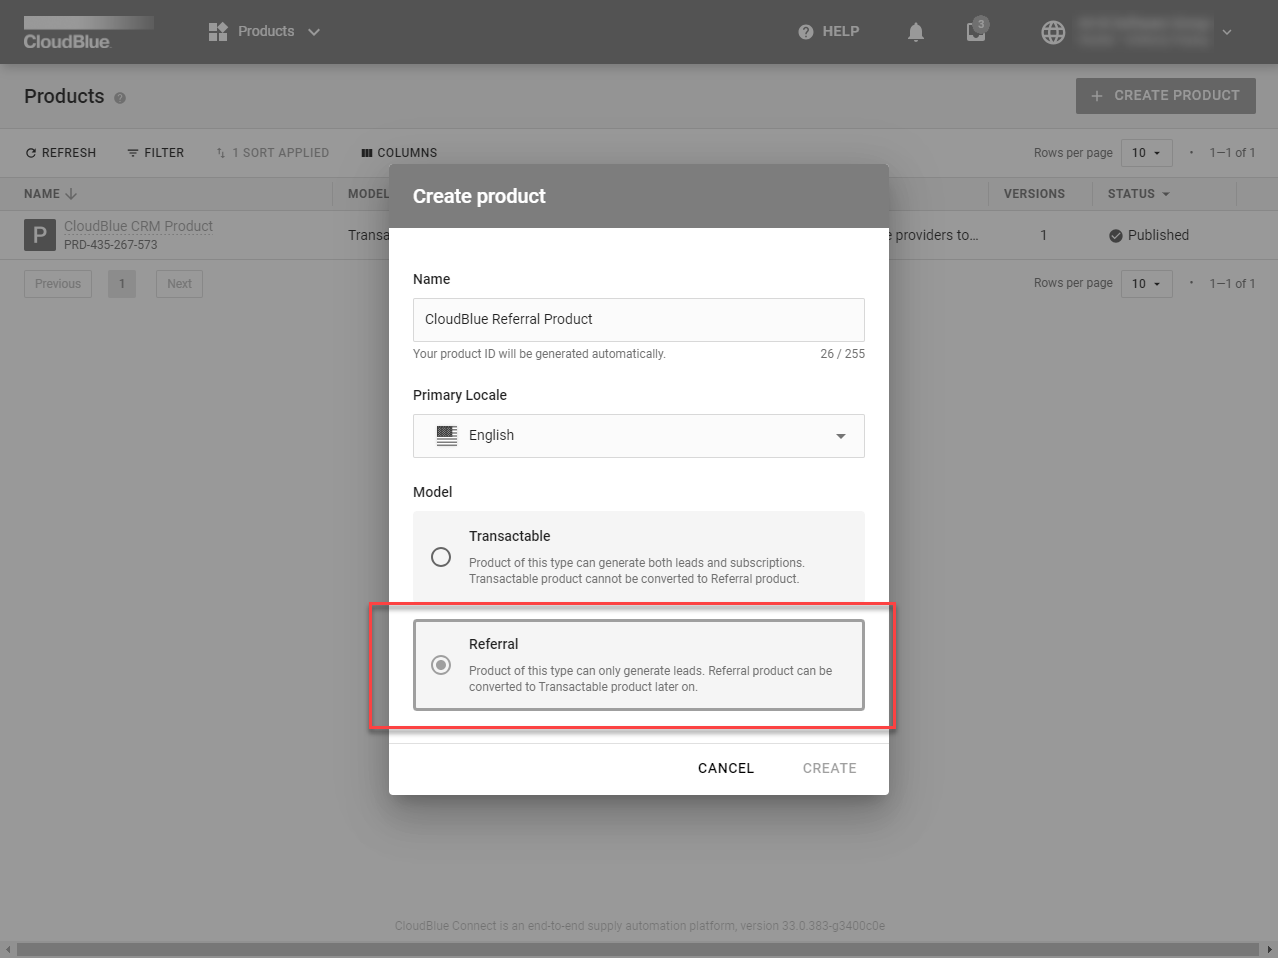Open the FILTER options
The height and width of the screenshot is (958, 1278).
pos(155,153)
